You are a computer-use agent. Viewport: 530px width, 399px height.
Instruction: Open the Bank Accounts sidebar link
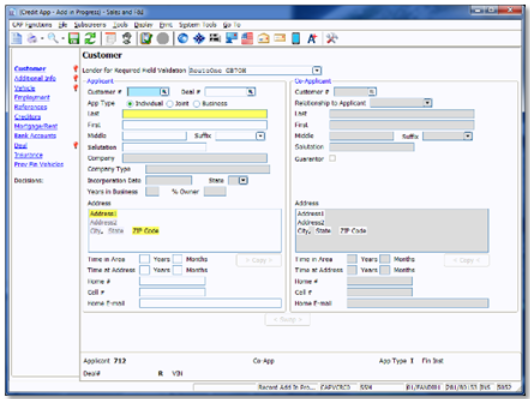35,136
